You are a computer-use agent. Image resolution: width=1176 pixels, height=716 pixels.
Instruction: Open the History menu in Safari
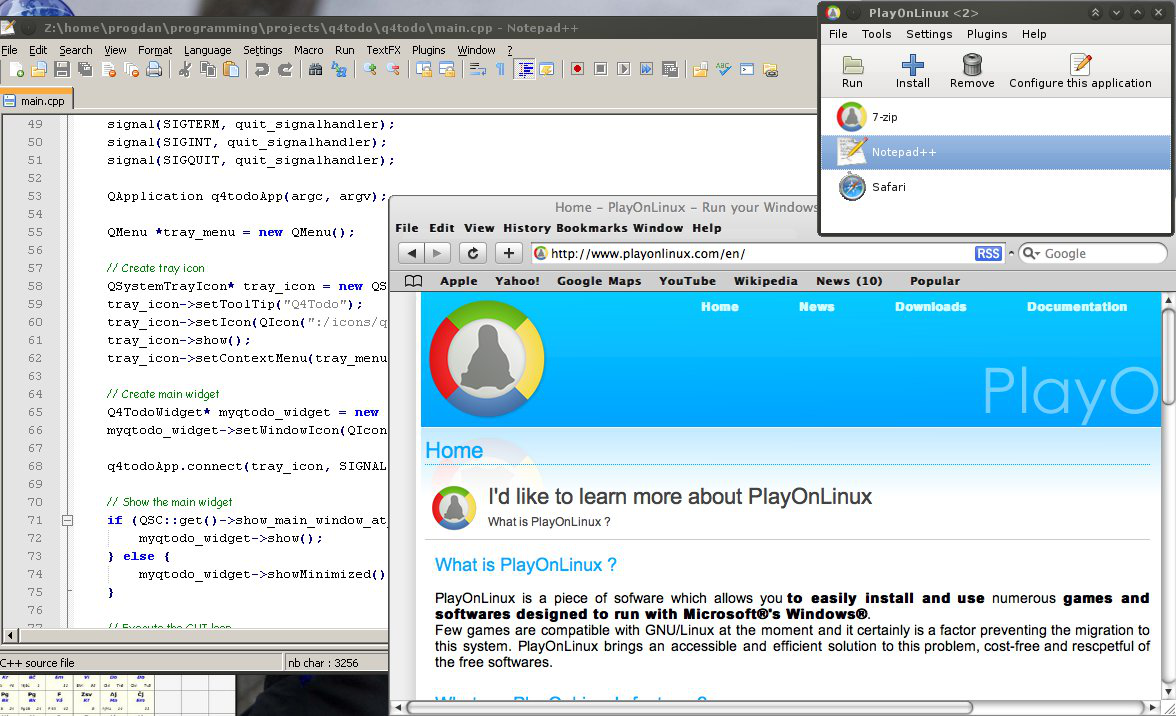pos(526,228)
